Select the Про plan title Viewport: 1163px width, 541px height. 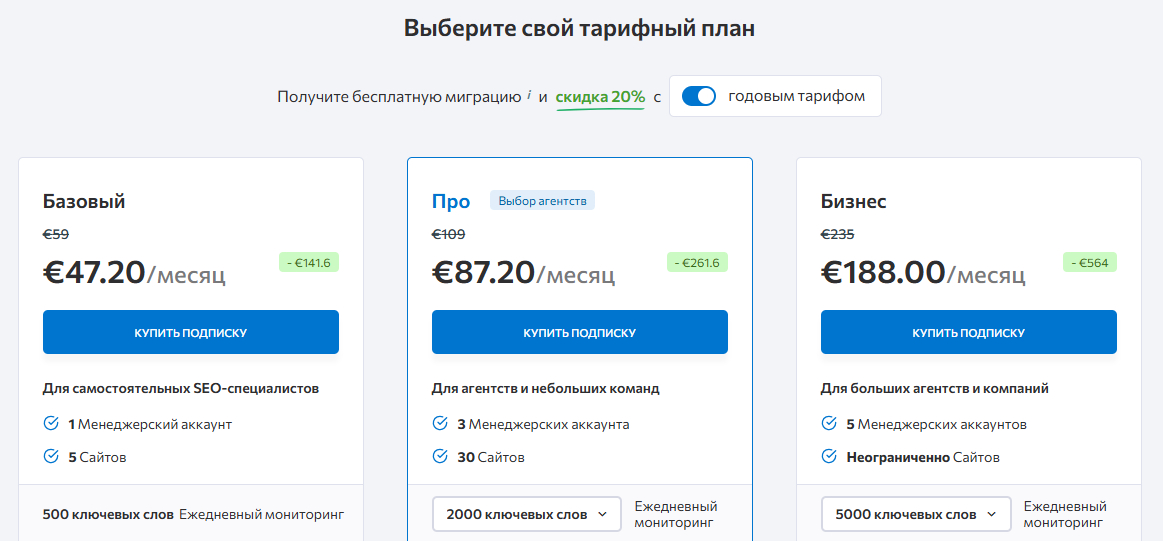tap(451, 201)
